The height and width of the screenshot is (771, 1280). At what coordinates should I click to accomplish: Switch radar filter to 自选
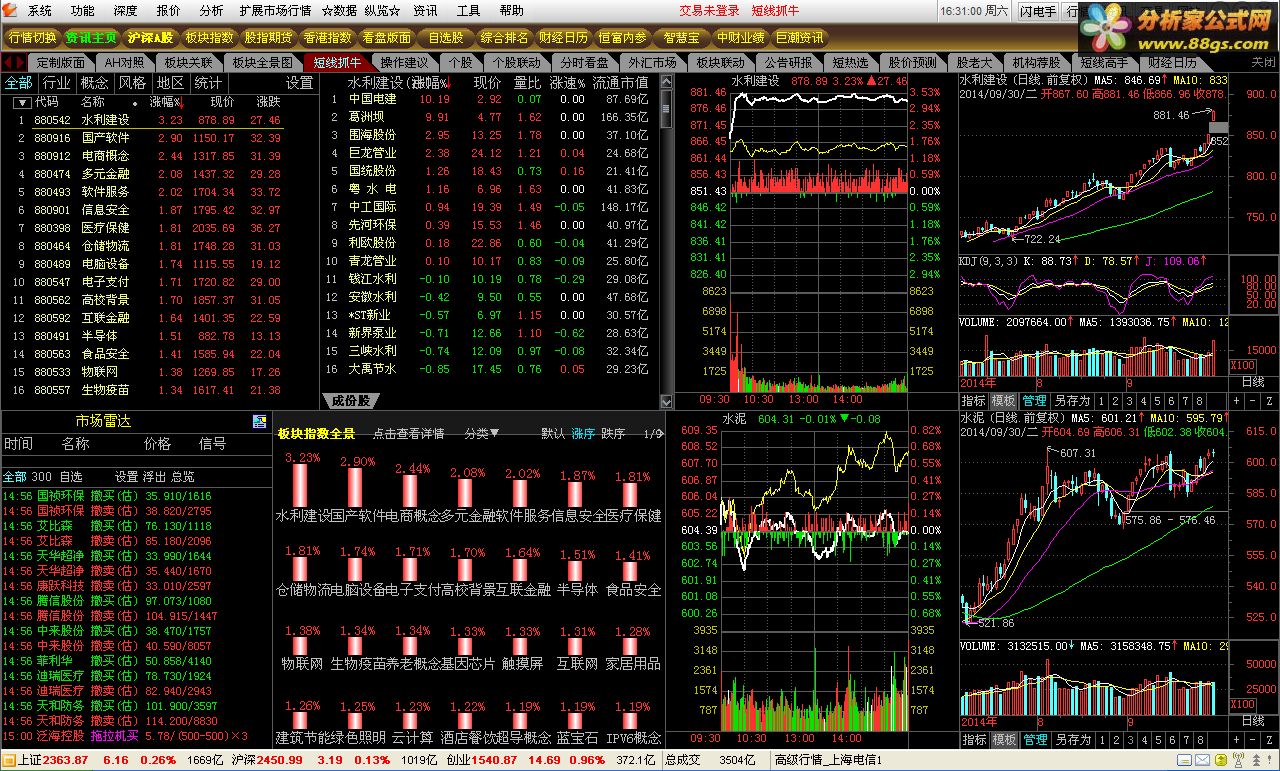point(71,477)
